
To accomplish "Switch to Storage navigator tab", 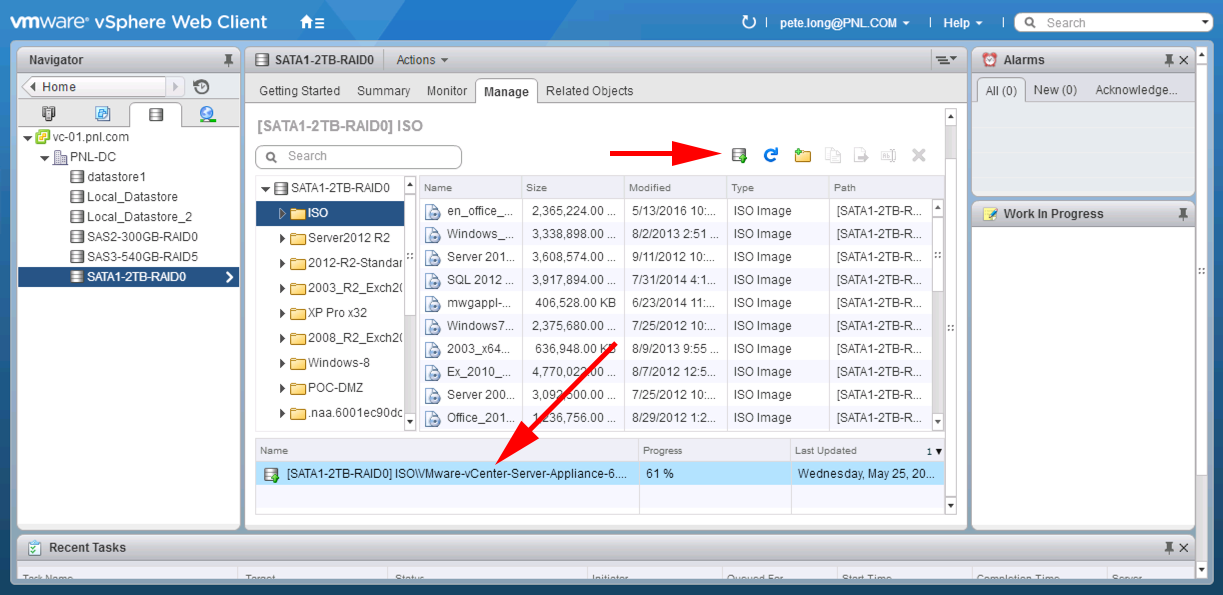I will (155, 114).
